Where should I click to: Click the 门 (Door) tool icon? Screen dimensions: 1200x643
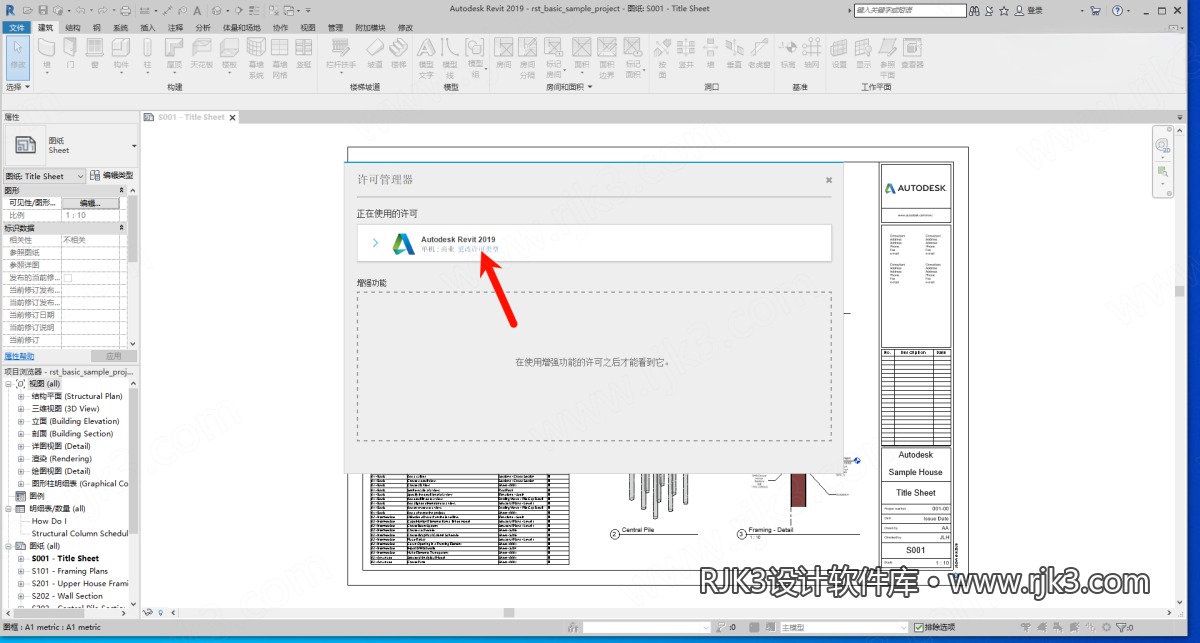[x=71, y=48]
